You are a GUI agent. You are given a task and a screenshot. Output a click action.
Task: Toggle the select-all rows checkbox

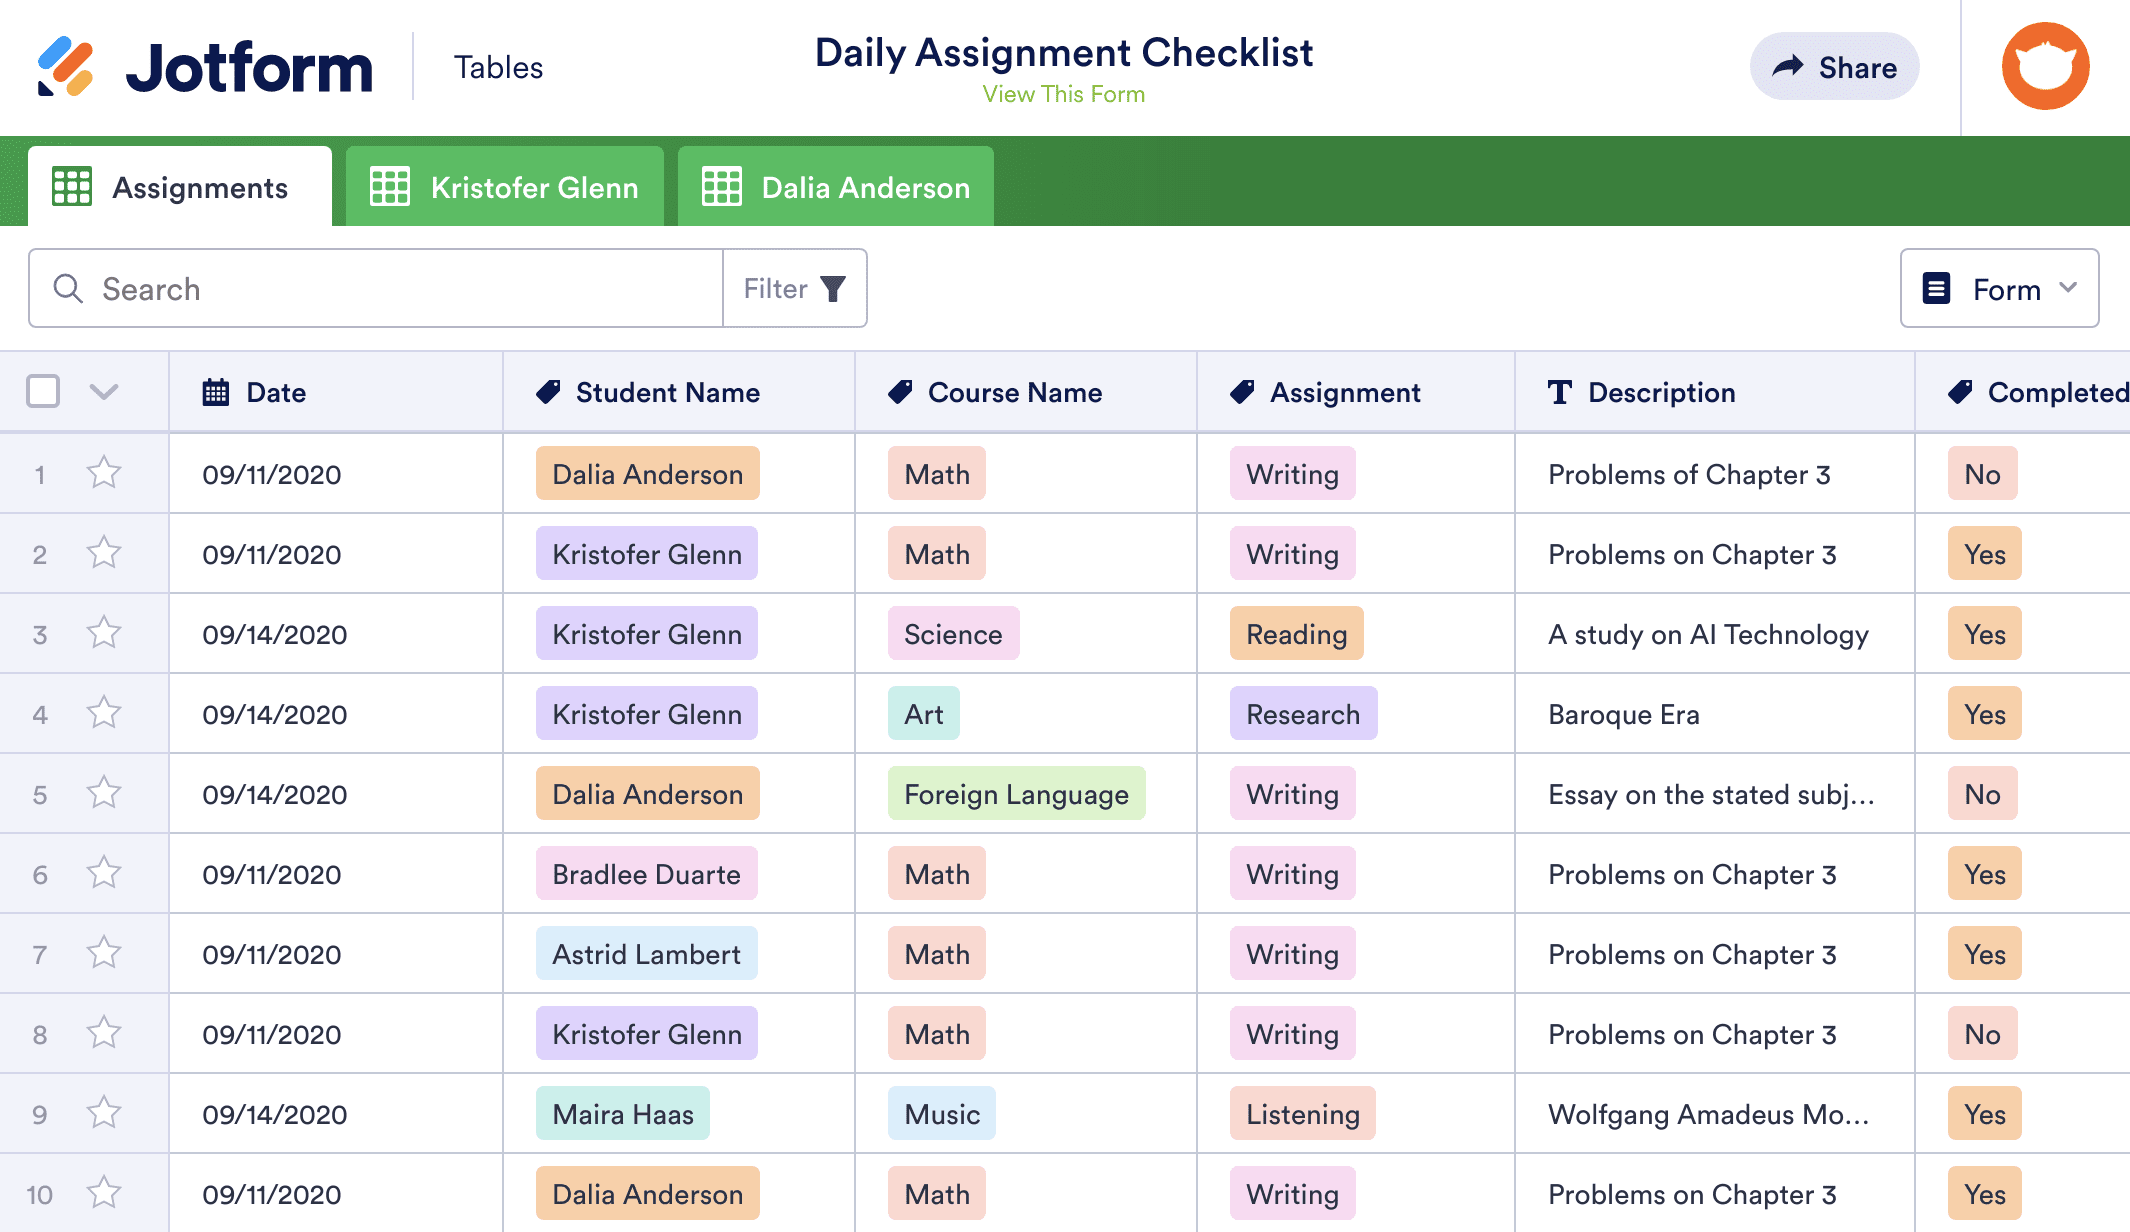point(43,391)
